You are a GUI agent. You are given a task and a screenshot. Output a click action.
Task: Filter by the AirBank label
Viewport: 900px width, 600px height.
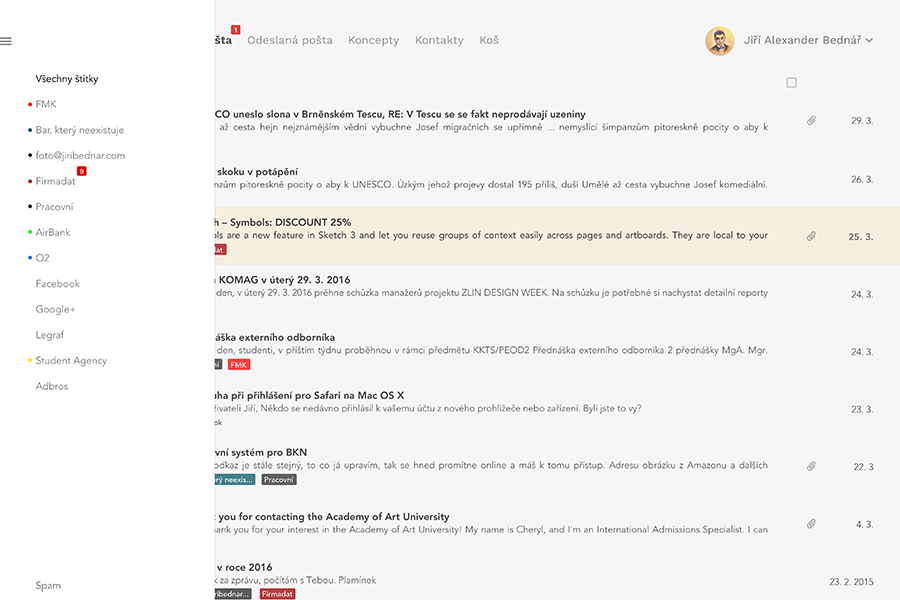53,232
